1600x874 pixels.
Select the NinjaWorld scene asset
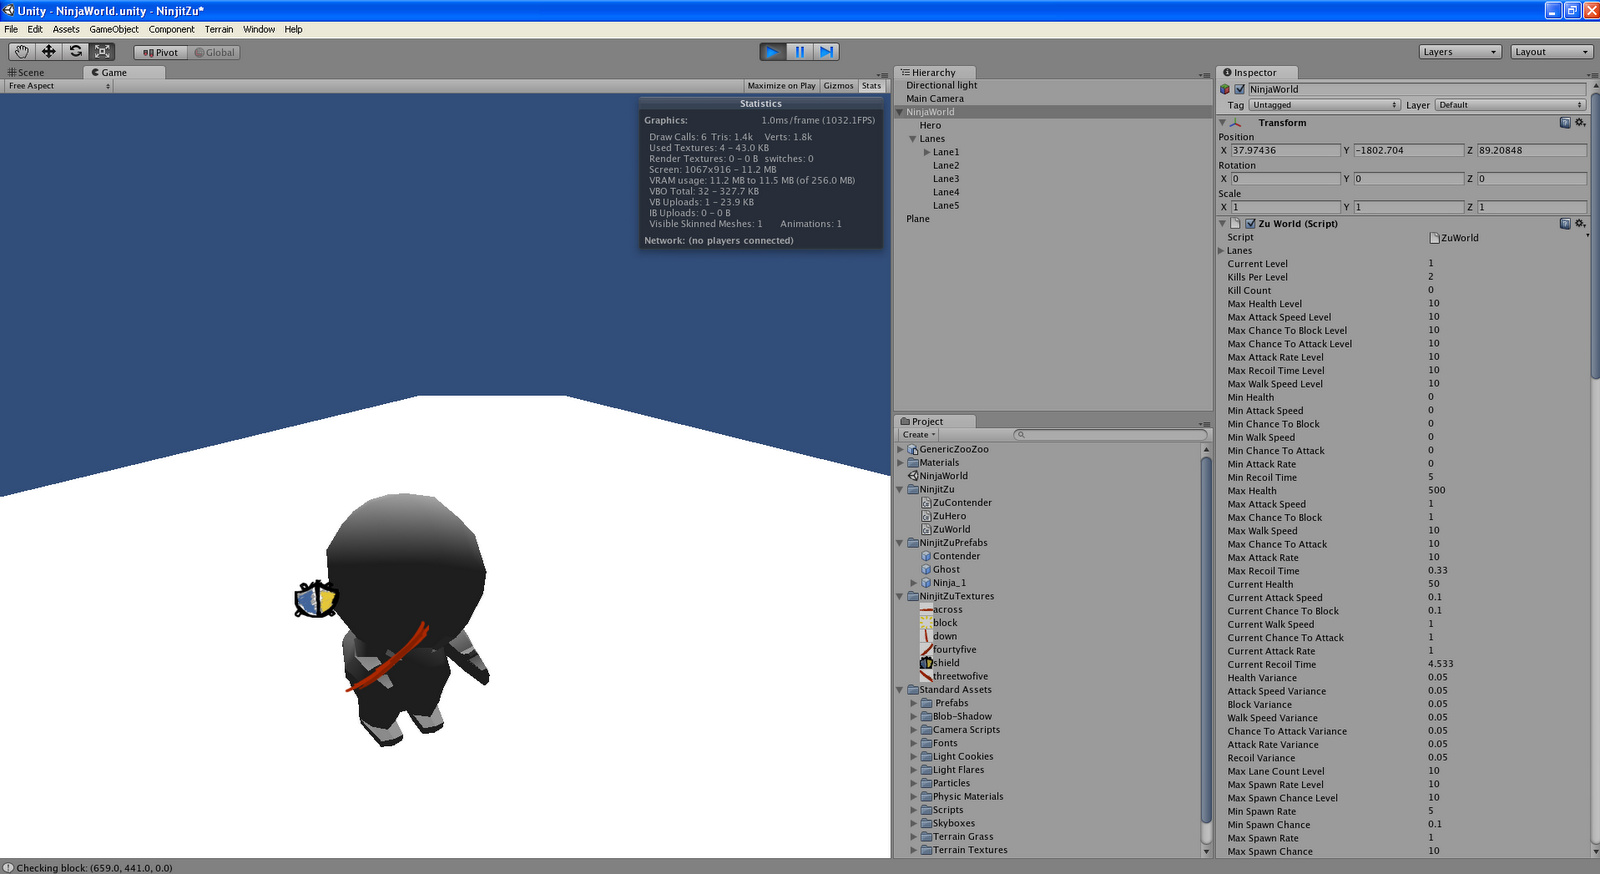[937, 476]
